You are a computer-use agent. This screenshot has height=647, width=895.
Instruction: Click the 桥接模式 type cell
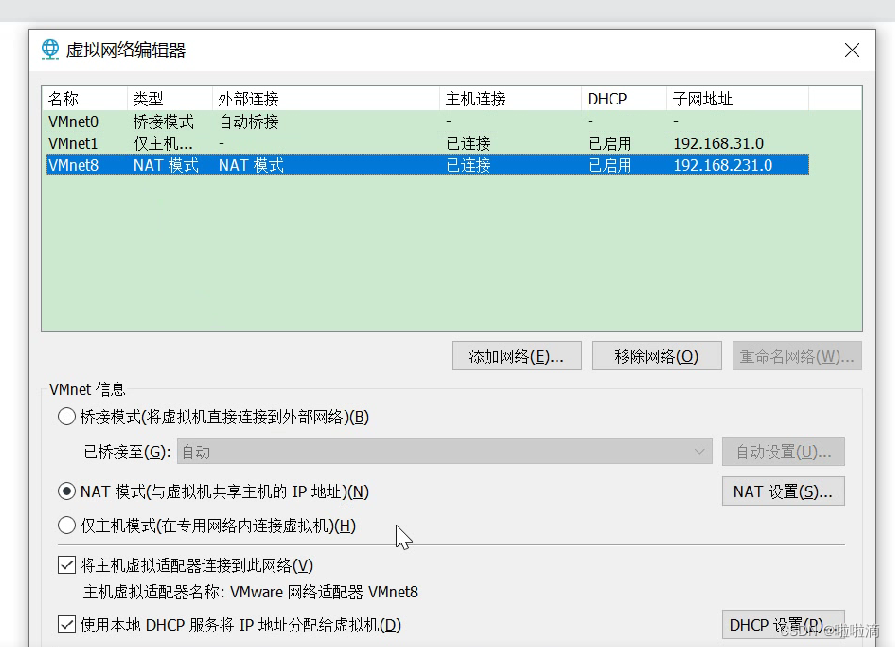pyautogui.click(x=163, y=122)
